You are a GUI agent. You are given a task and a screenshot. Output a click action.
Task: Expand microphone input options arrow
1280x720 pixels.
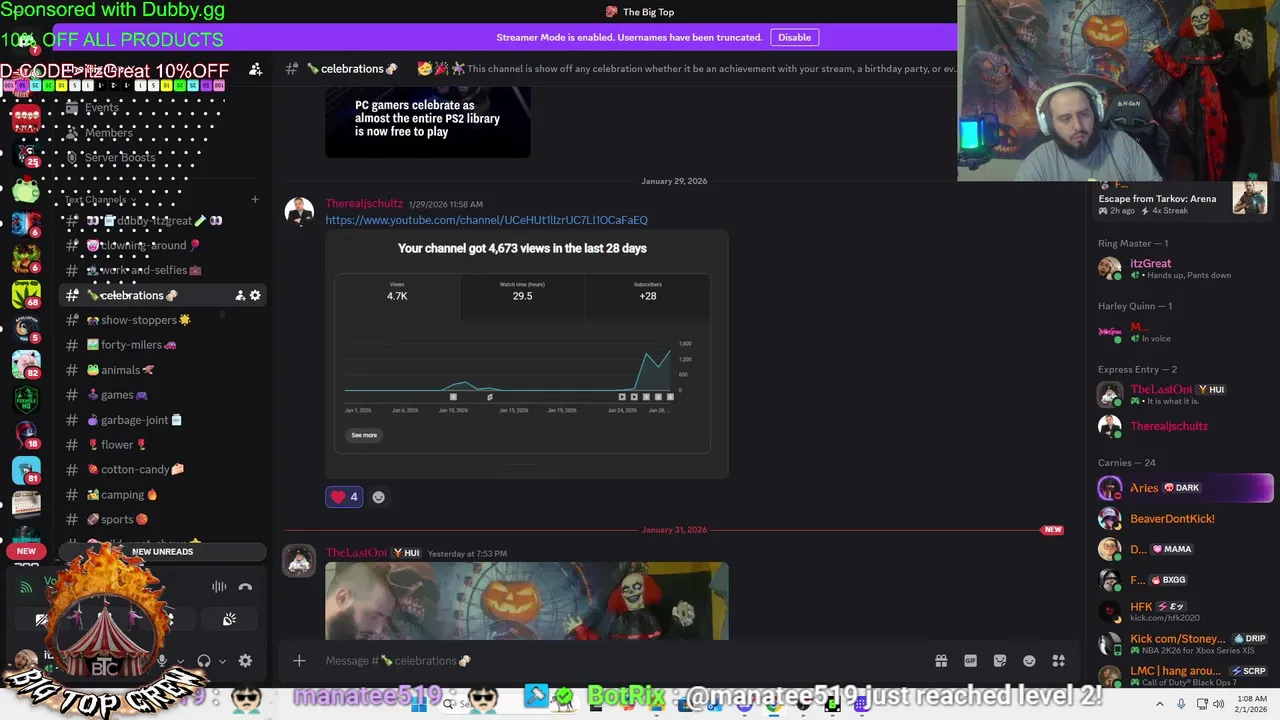[180, 661]
